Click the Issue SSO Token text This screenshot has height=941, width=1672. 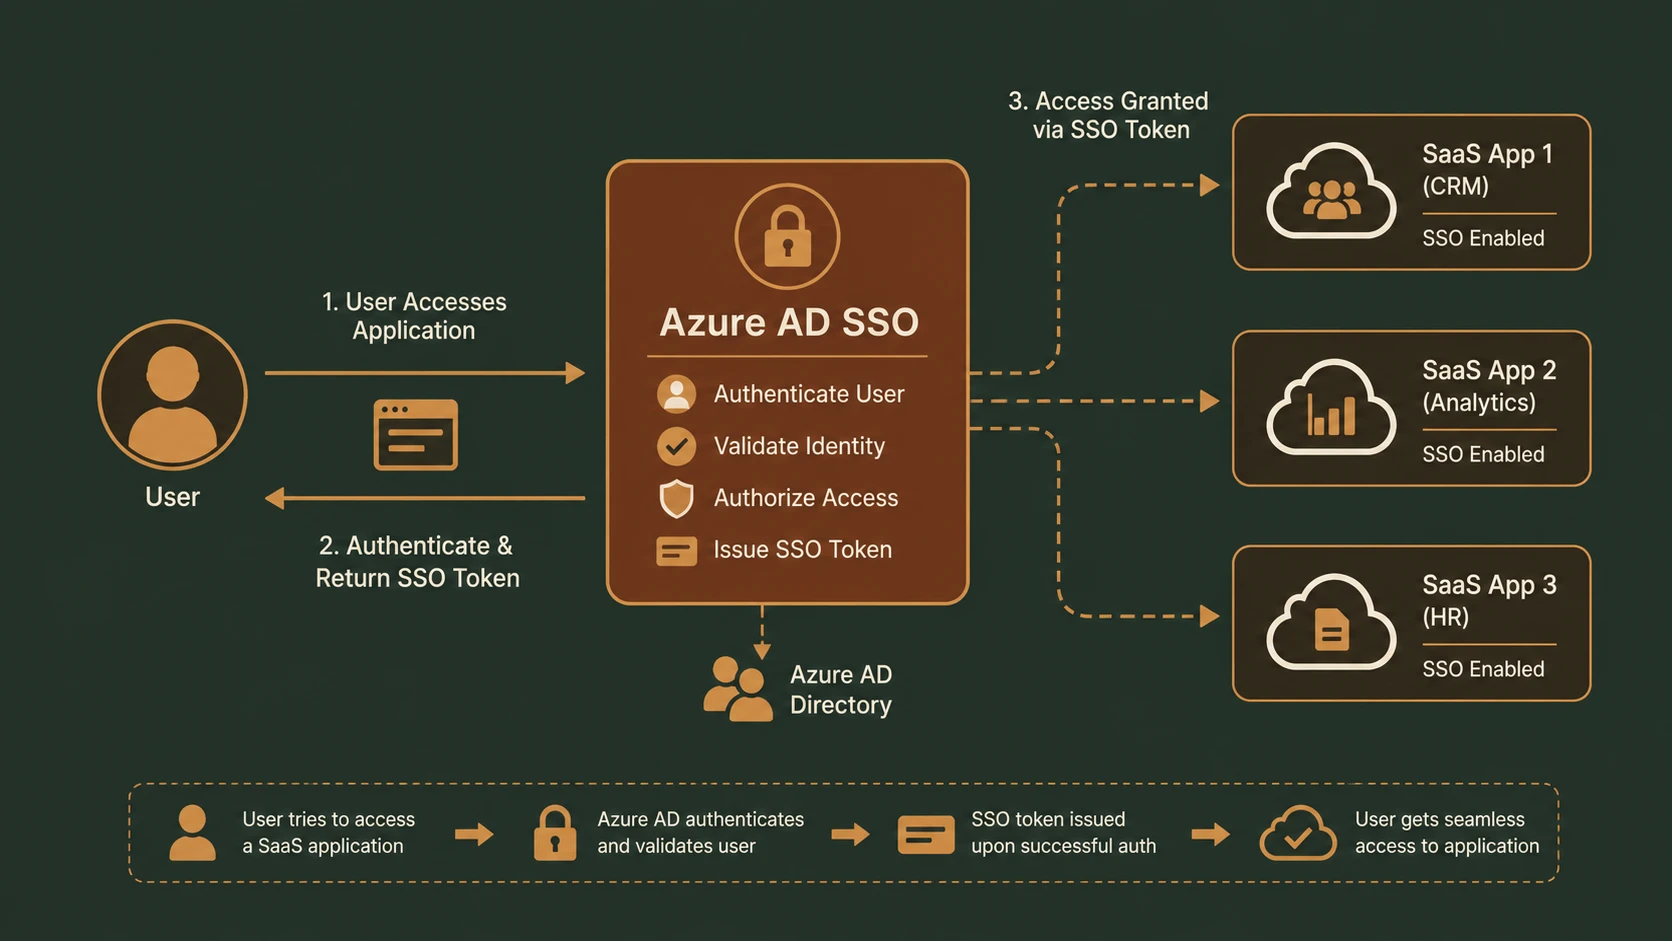(x=802, y=549)
